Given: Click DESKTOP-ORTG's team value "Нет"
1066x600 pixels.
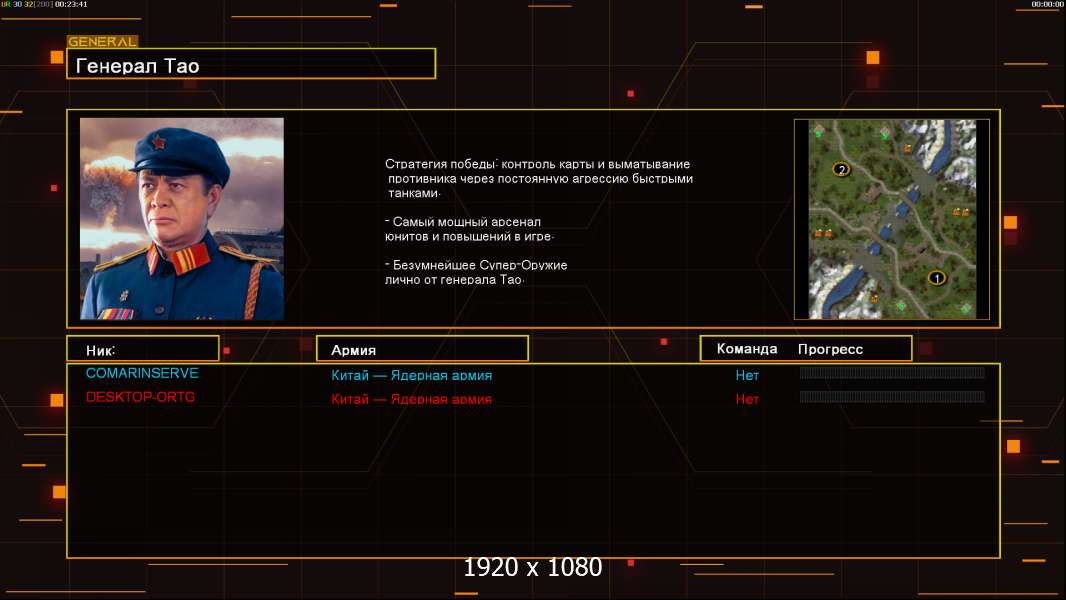Looking at the screenshot, I should coord(746,400).
